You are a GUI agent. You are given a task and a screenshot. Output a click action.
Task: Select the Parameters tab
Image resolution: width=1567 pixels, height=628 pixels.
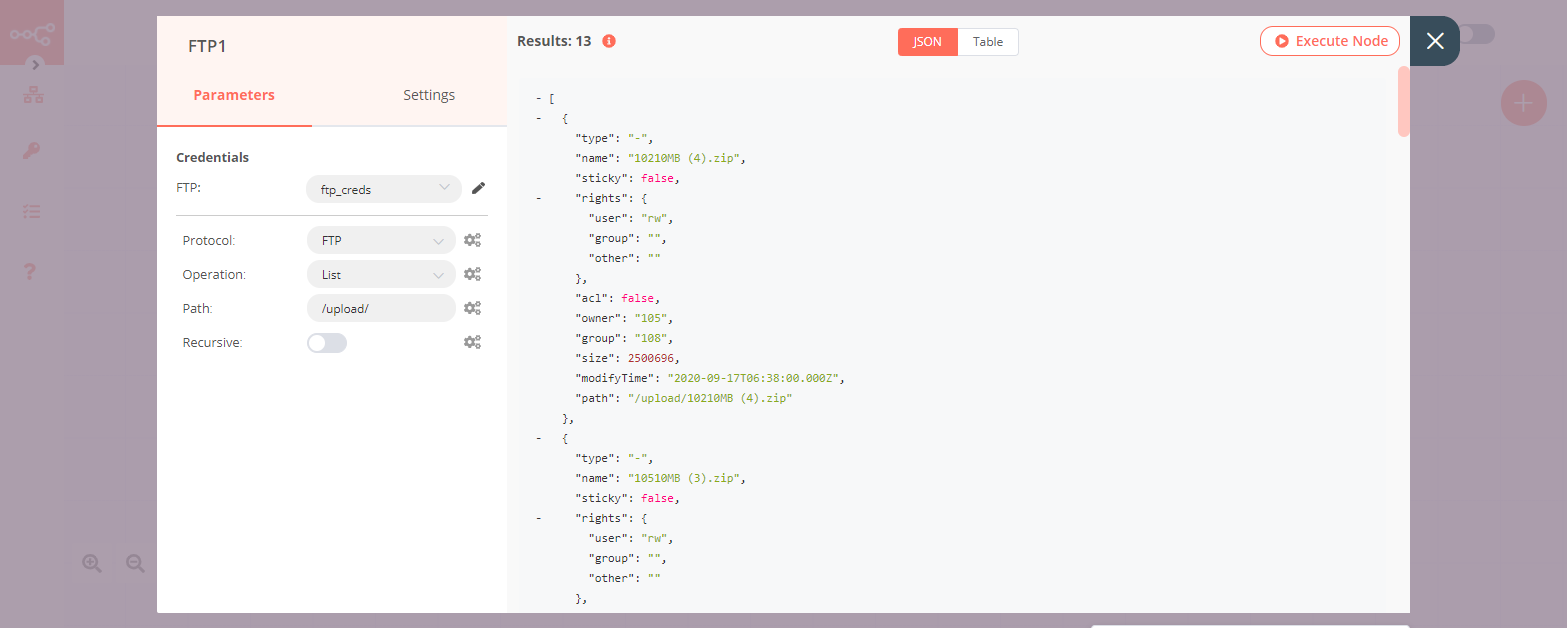pyautogui.click(x=234, y=95)
